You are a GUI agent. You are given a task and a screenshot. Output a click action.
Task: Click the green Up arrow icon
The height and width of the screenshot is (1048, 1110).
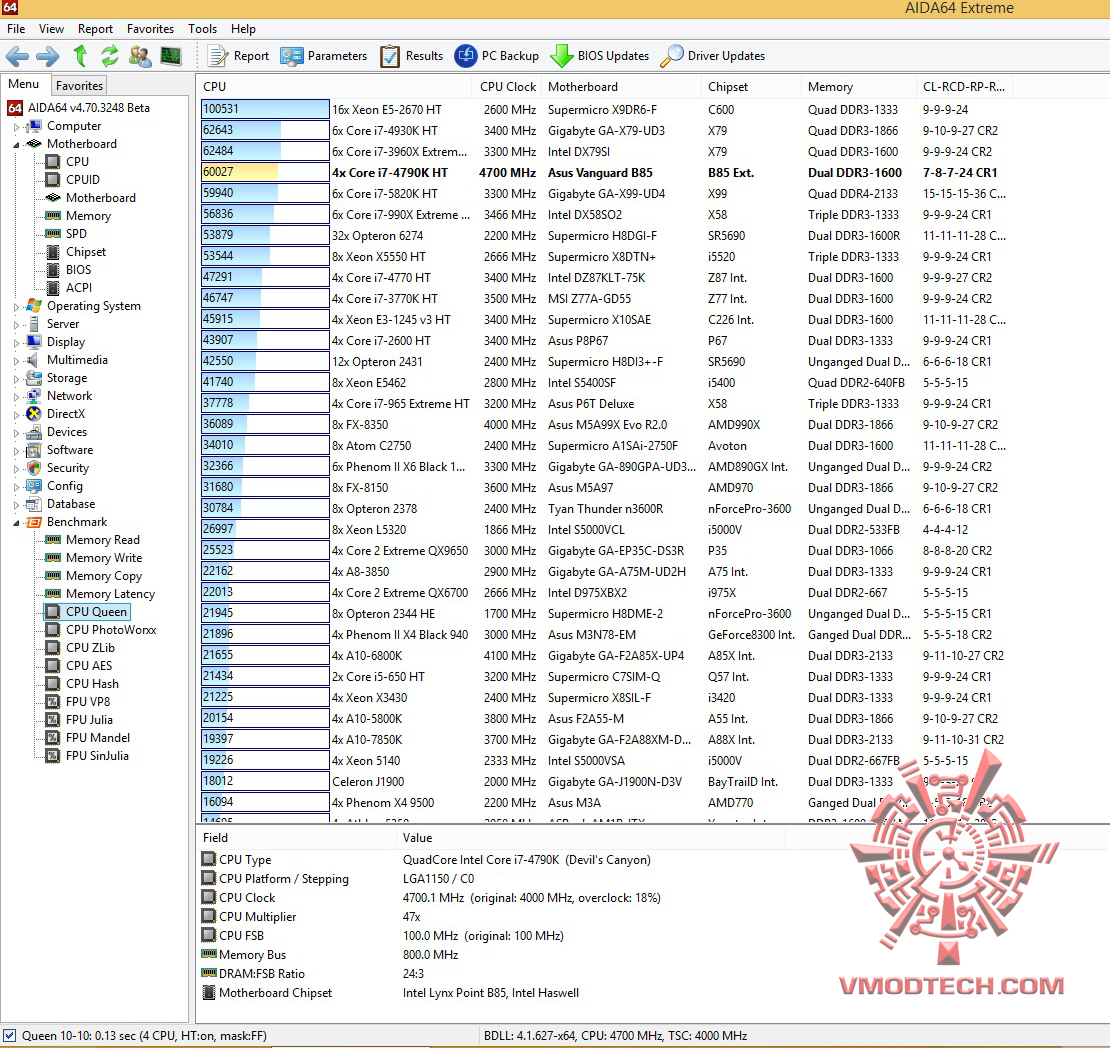click(x=80, y=56)
